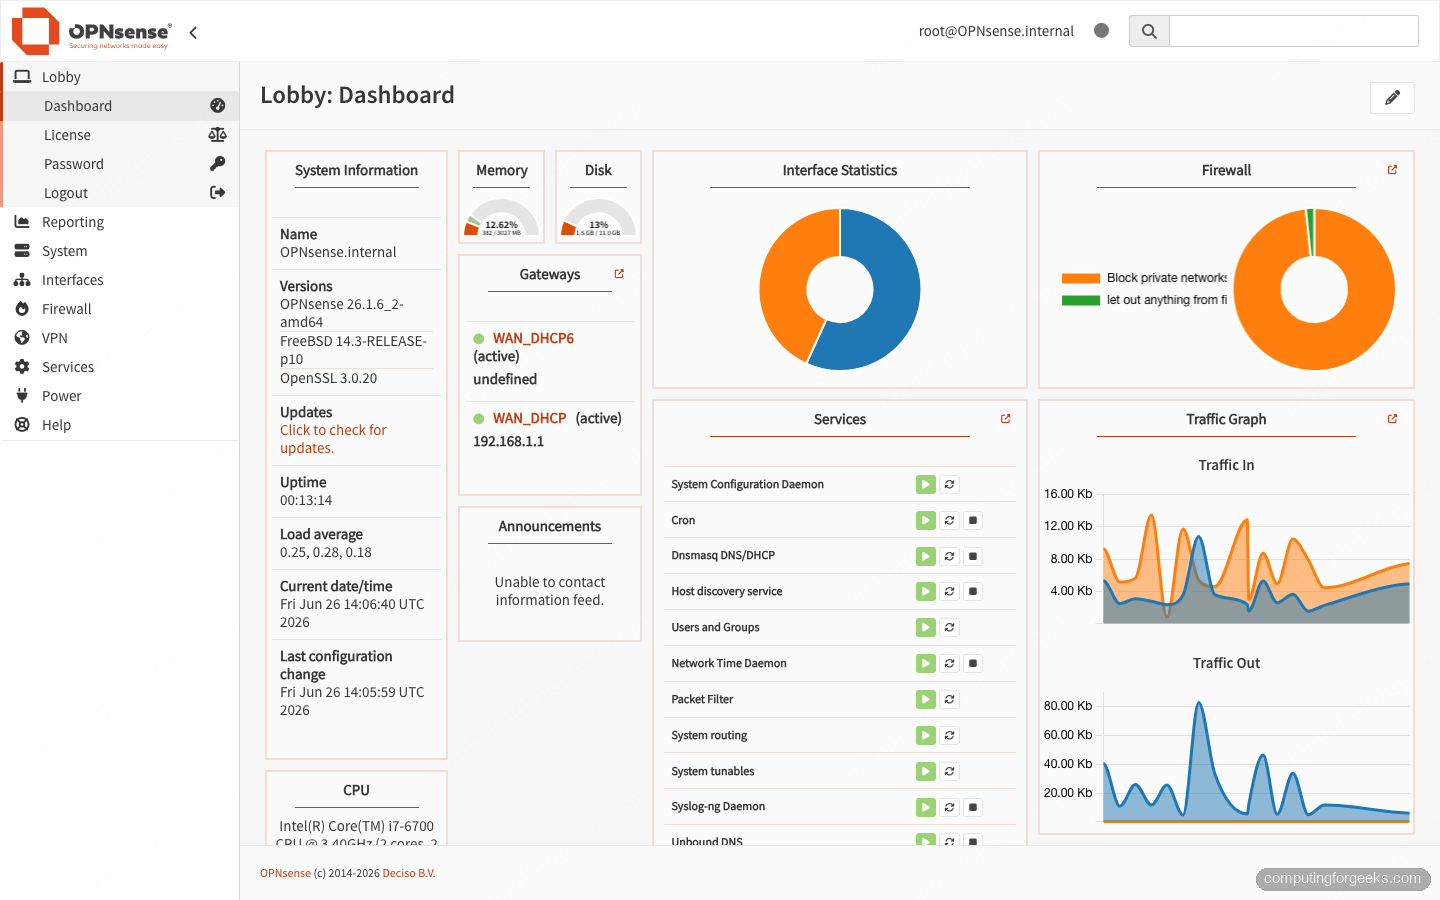Click green status icon for System Configuration Daemon

926,484
